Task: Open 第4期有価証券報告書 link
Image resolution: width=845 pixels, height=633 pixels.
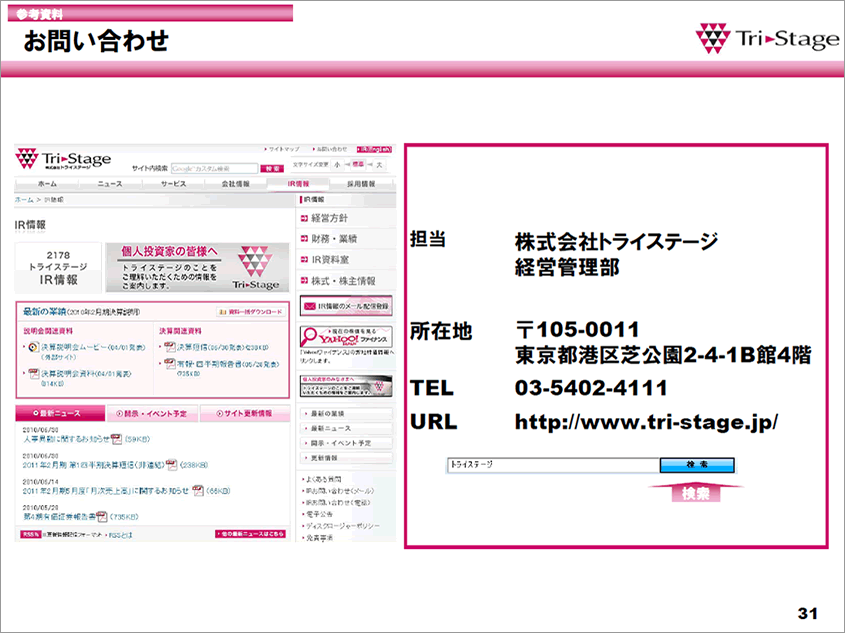Action: tap(59, 517)
